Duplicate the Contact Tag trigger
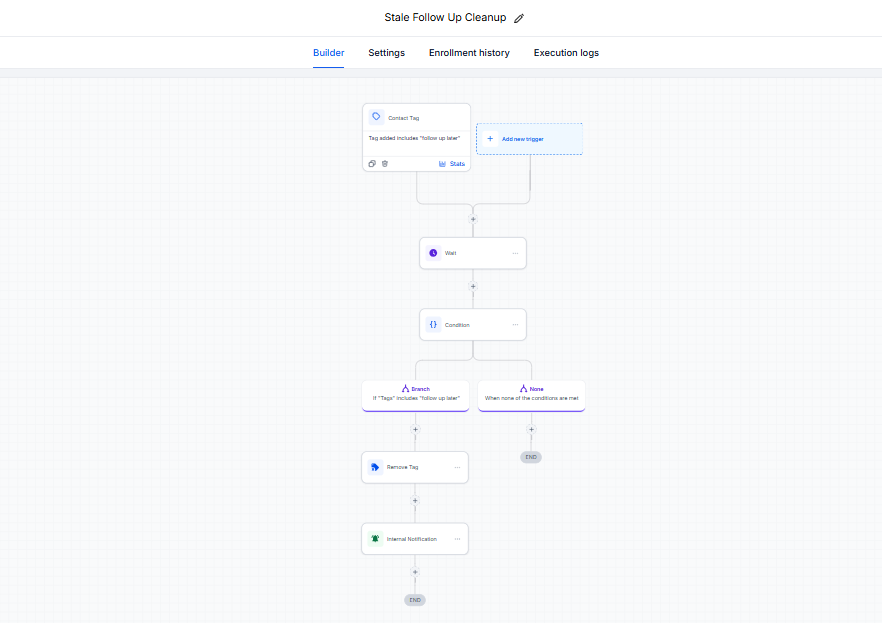This screenshot has height=623, width=882. coord(372,164)
